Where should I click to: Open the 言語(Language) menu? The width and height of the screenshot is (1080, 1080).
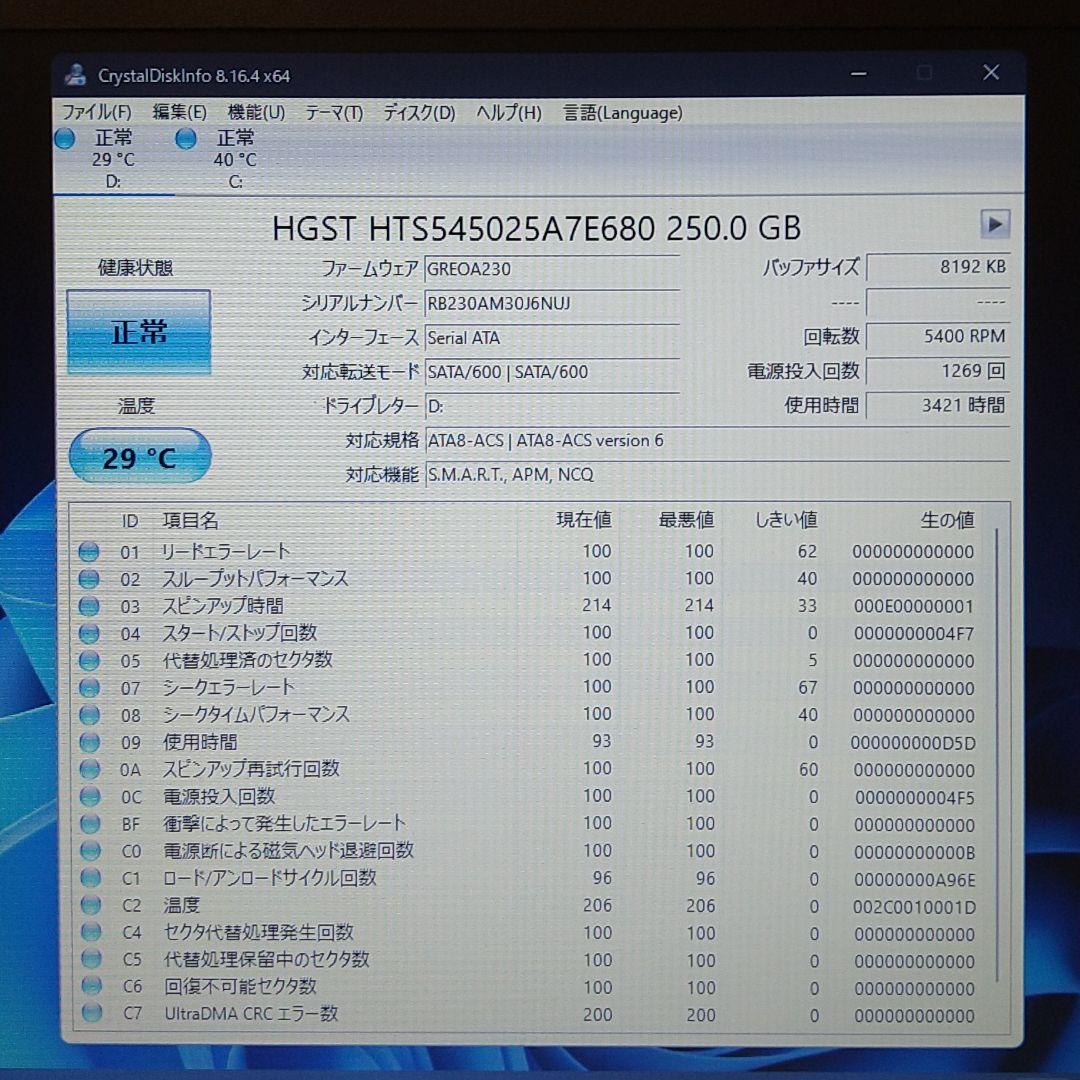pos(623,112)
